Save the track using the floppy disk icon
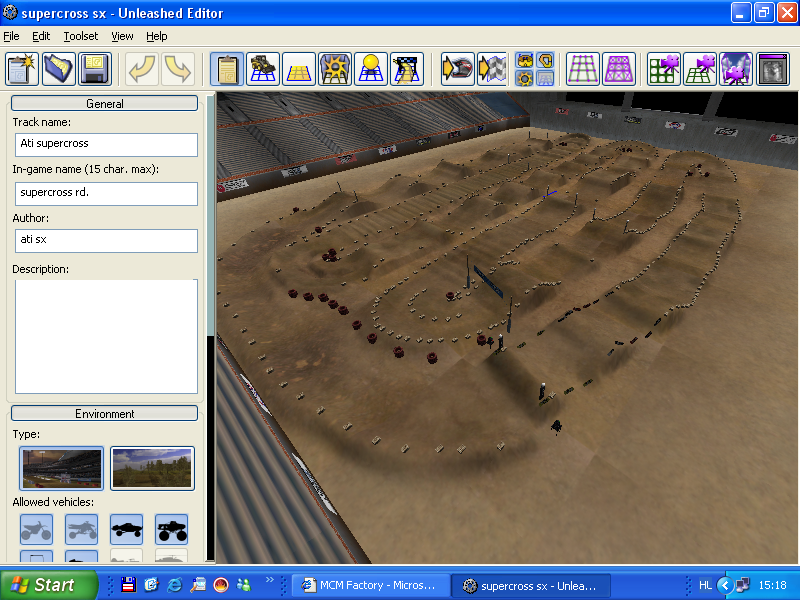Screen dimensions: 800x600 pyautogui.click(x=95, y=69)
